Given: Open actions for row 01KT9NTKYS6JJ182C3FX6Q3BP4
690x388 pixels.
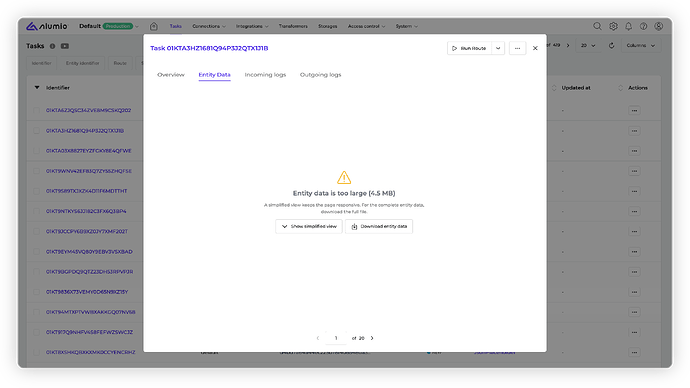Looking at the screenshot, I should click(x=634, y=211).
